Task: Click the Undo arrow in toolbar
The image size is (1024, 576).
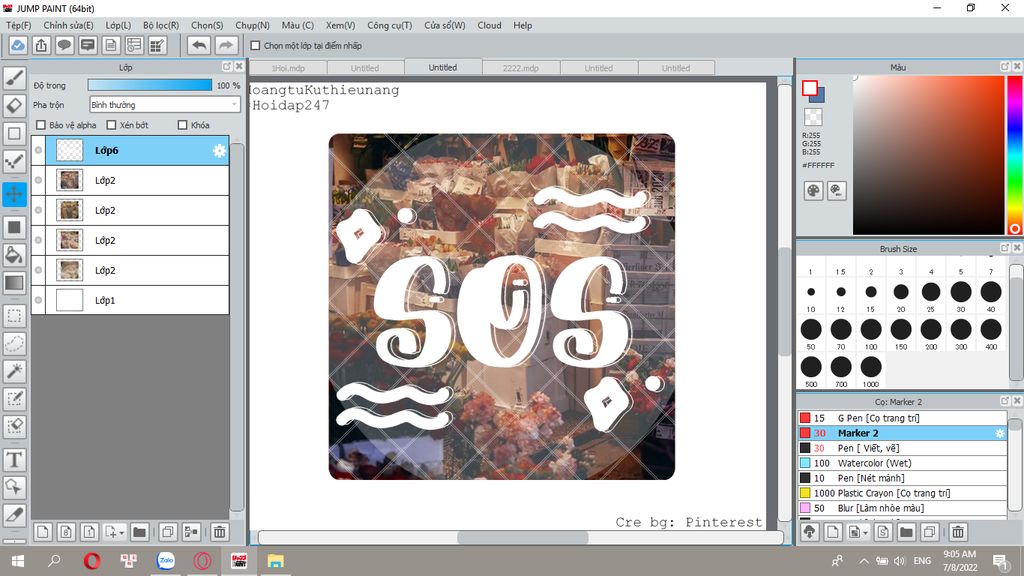Action: coord(199,45)
